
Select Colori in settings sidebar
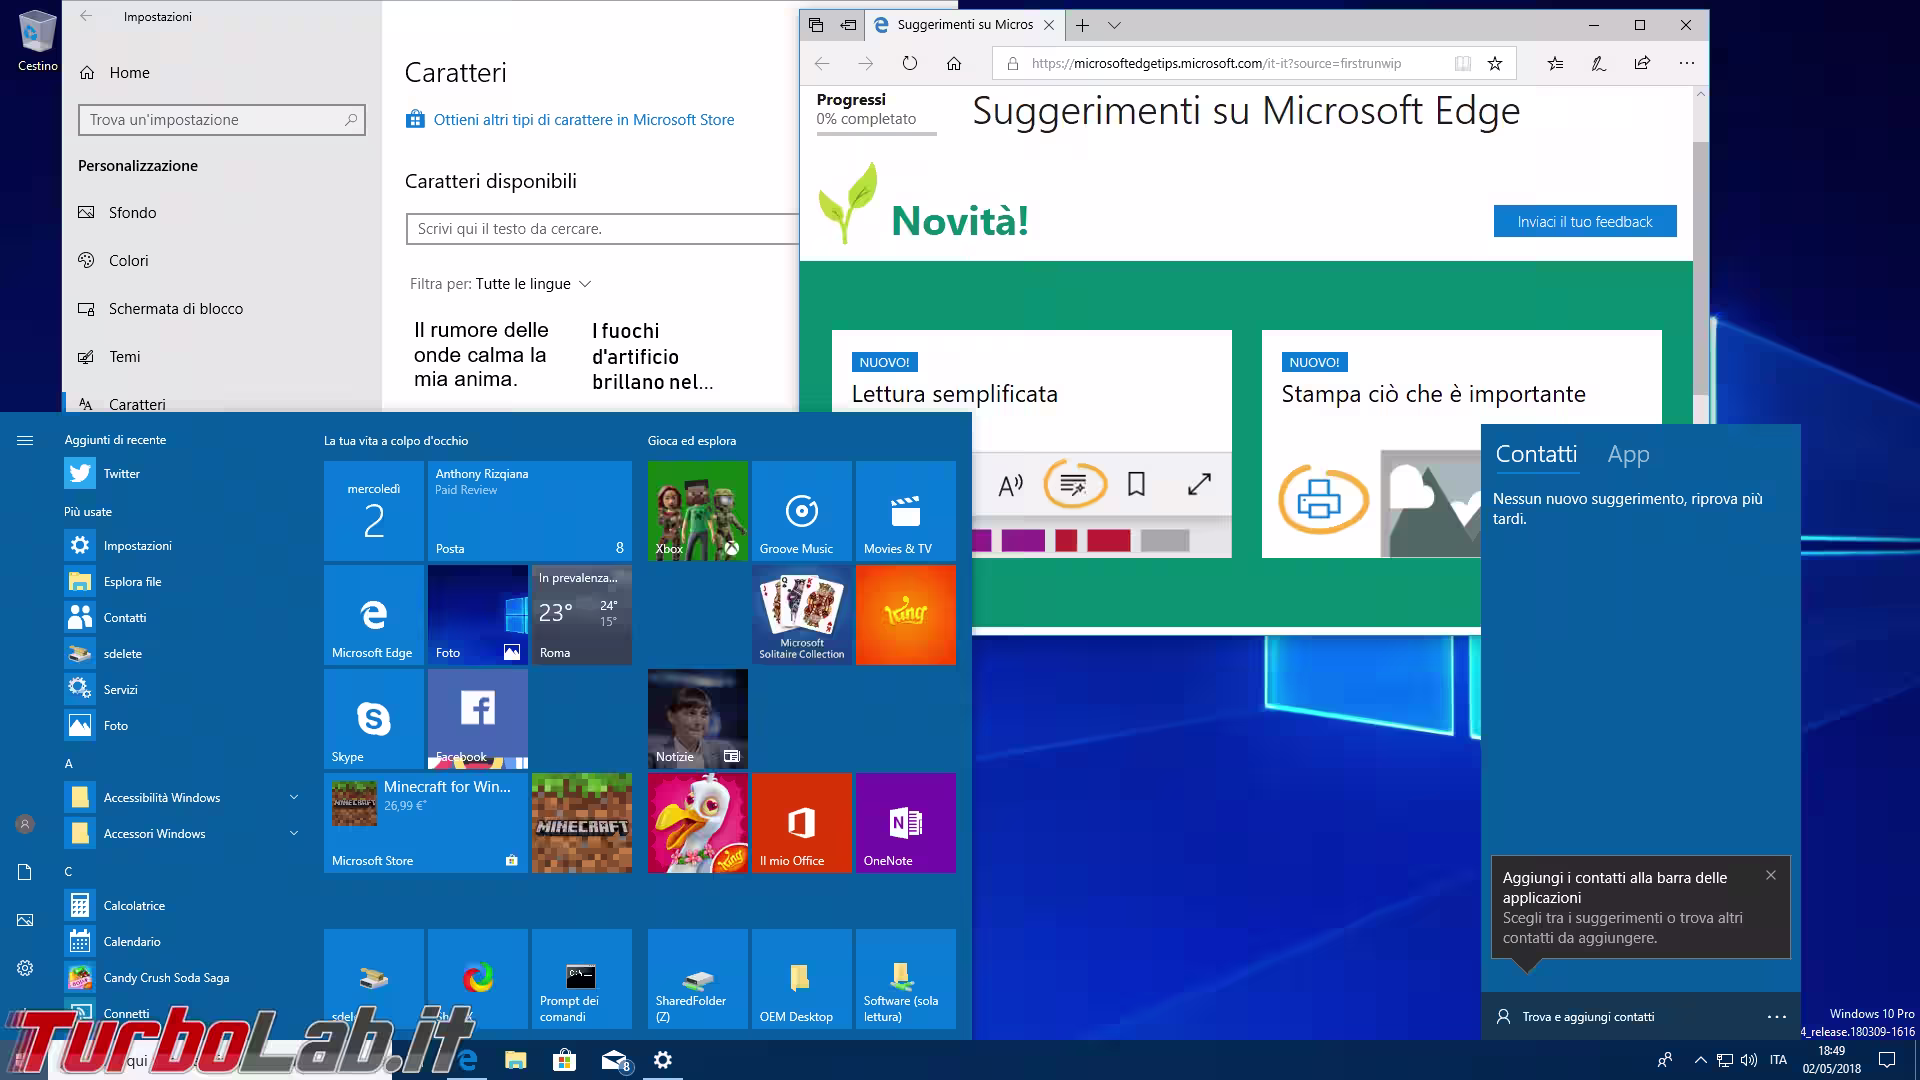(222, 261)
